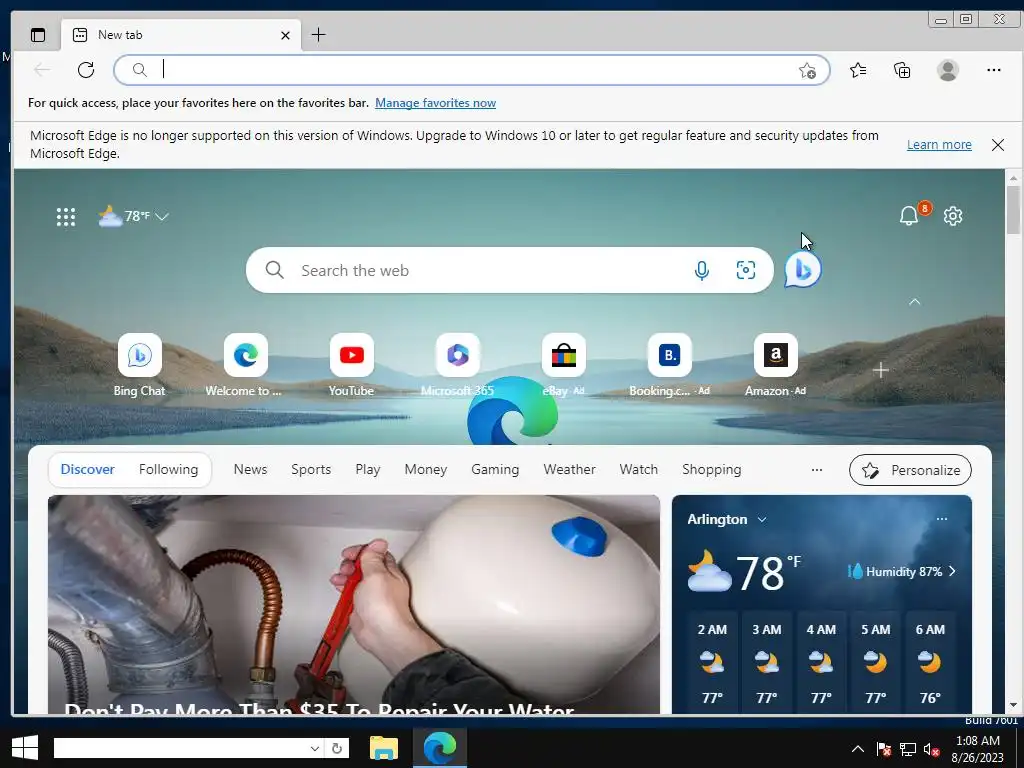Select the 6 AM forecast
The image size is (1024, 768).
[930, 663]
